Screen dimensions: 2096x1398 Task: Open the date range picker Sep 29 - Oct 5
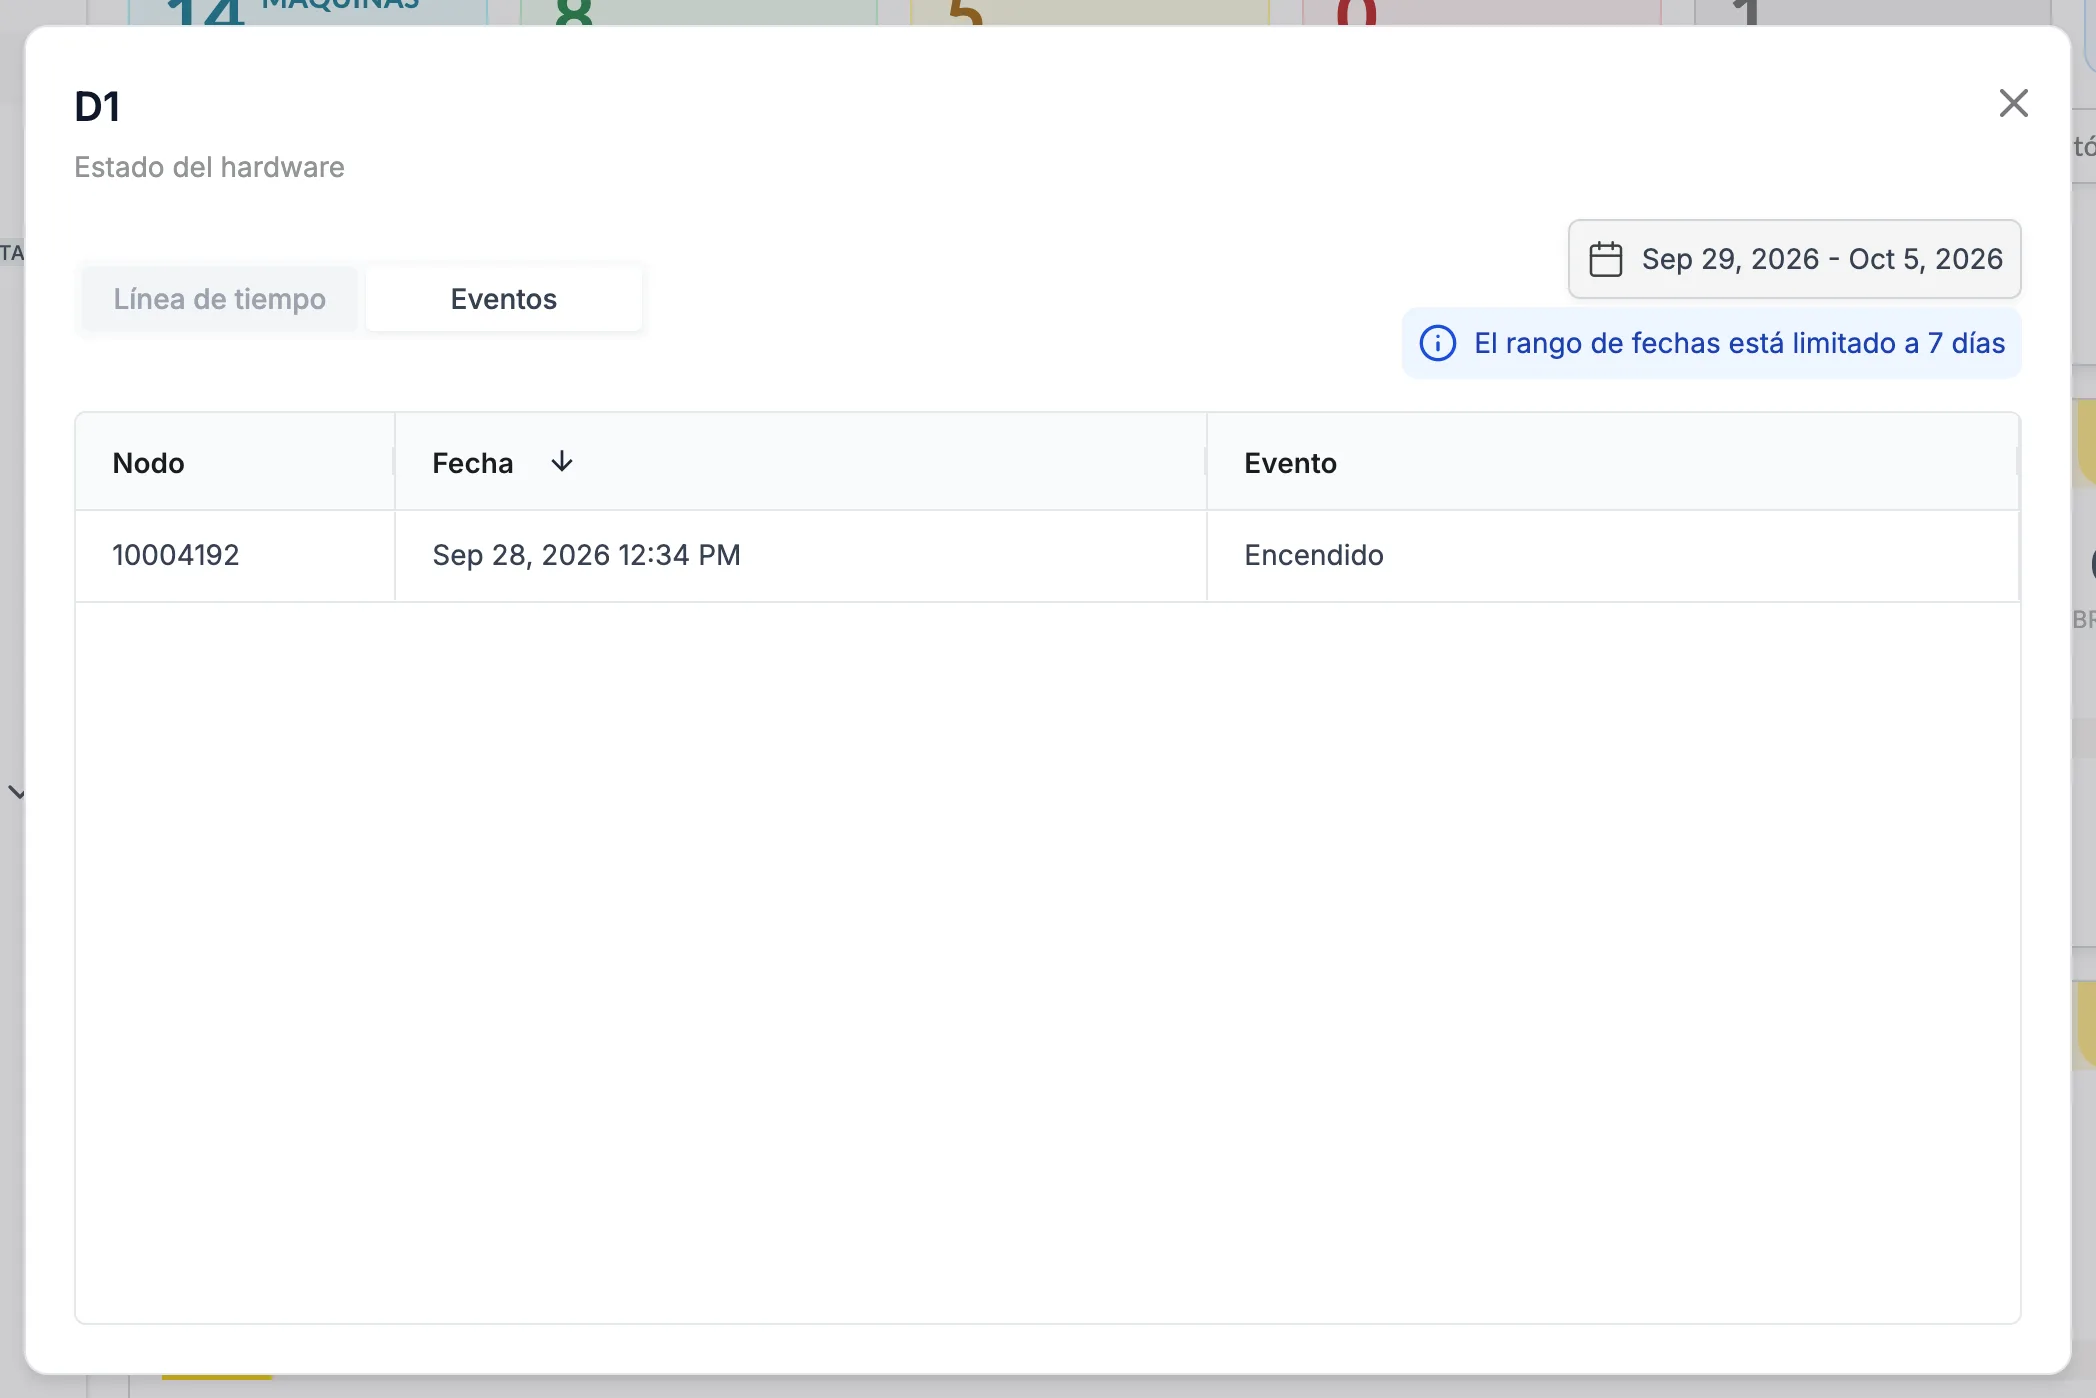coord(1794,259)
